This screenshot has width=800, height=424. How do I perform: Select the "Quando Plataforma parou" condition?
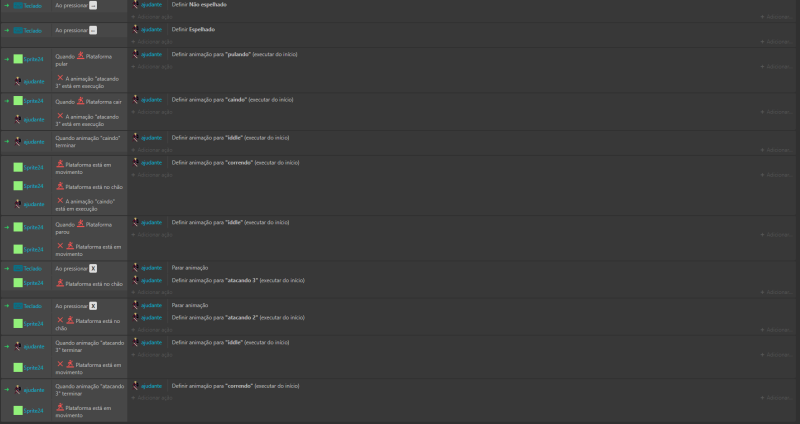point(84,228)
